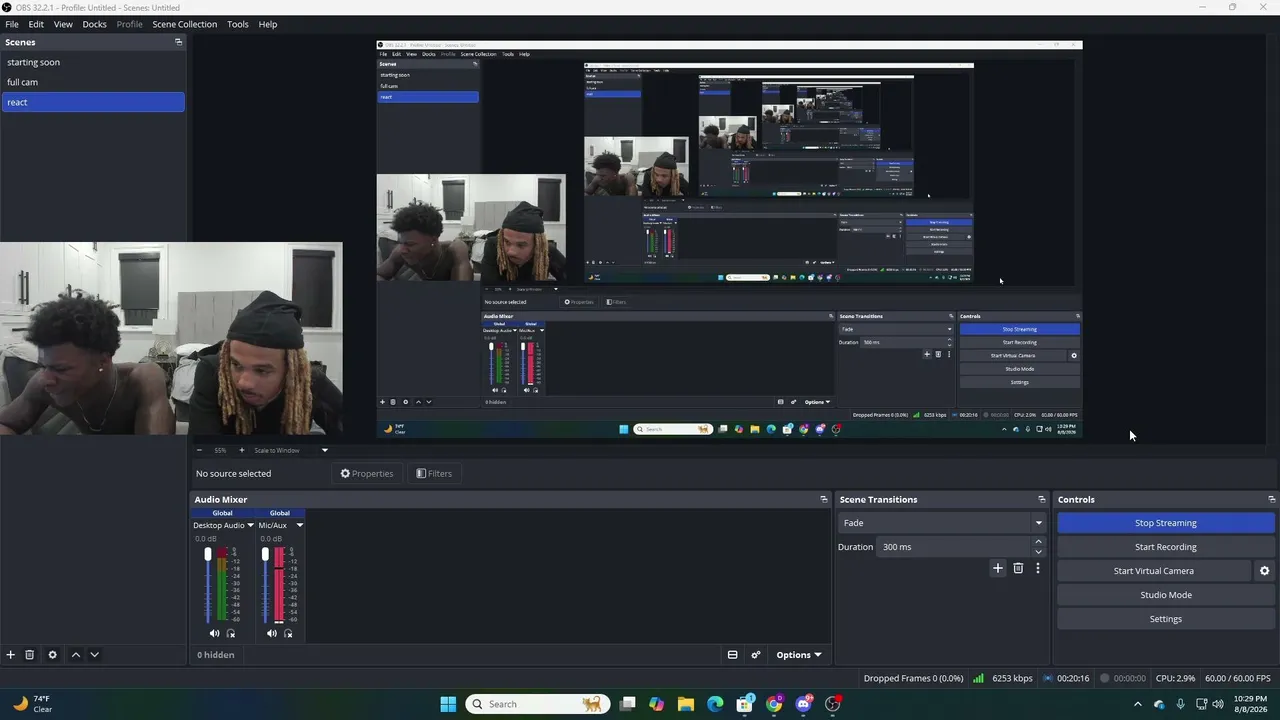Open the Windows Start menu
This screenshot has width=1280, height=720.
[x=448, y=704]
